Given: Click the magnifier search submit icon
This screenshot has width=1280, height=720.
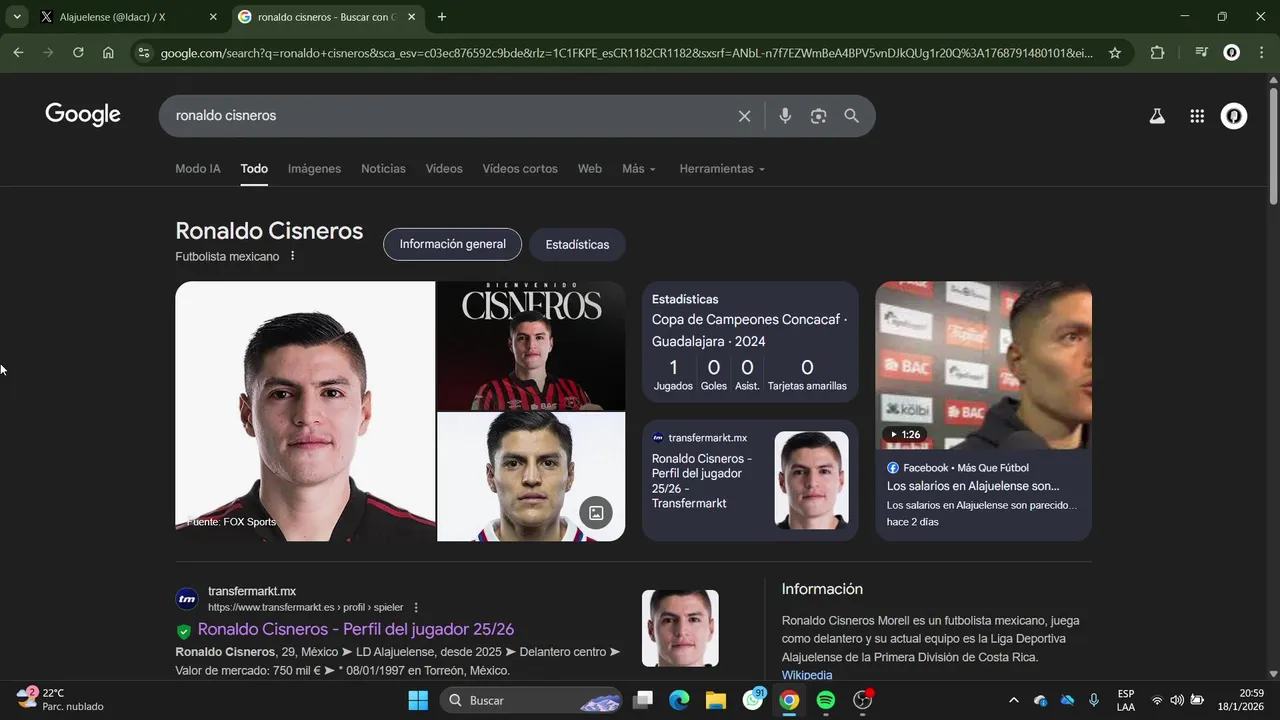Looking at the screenshot, I should click(x=851, y=116).
